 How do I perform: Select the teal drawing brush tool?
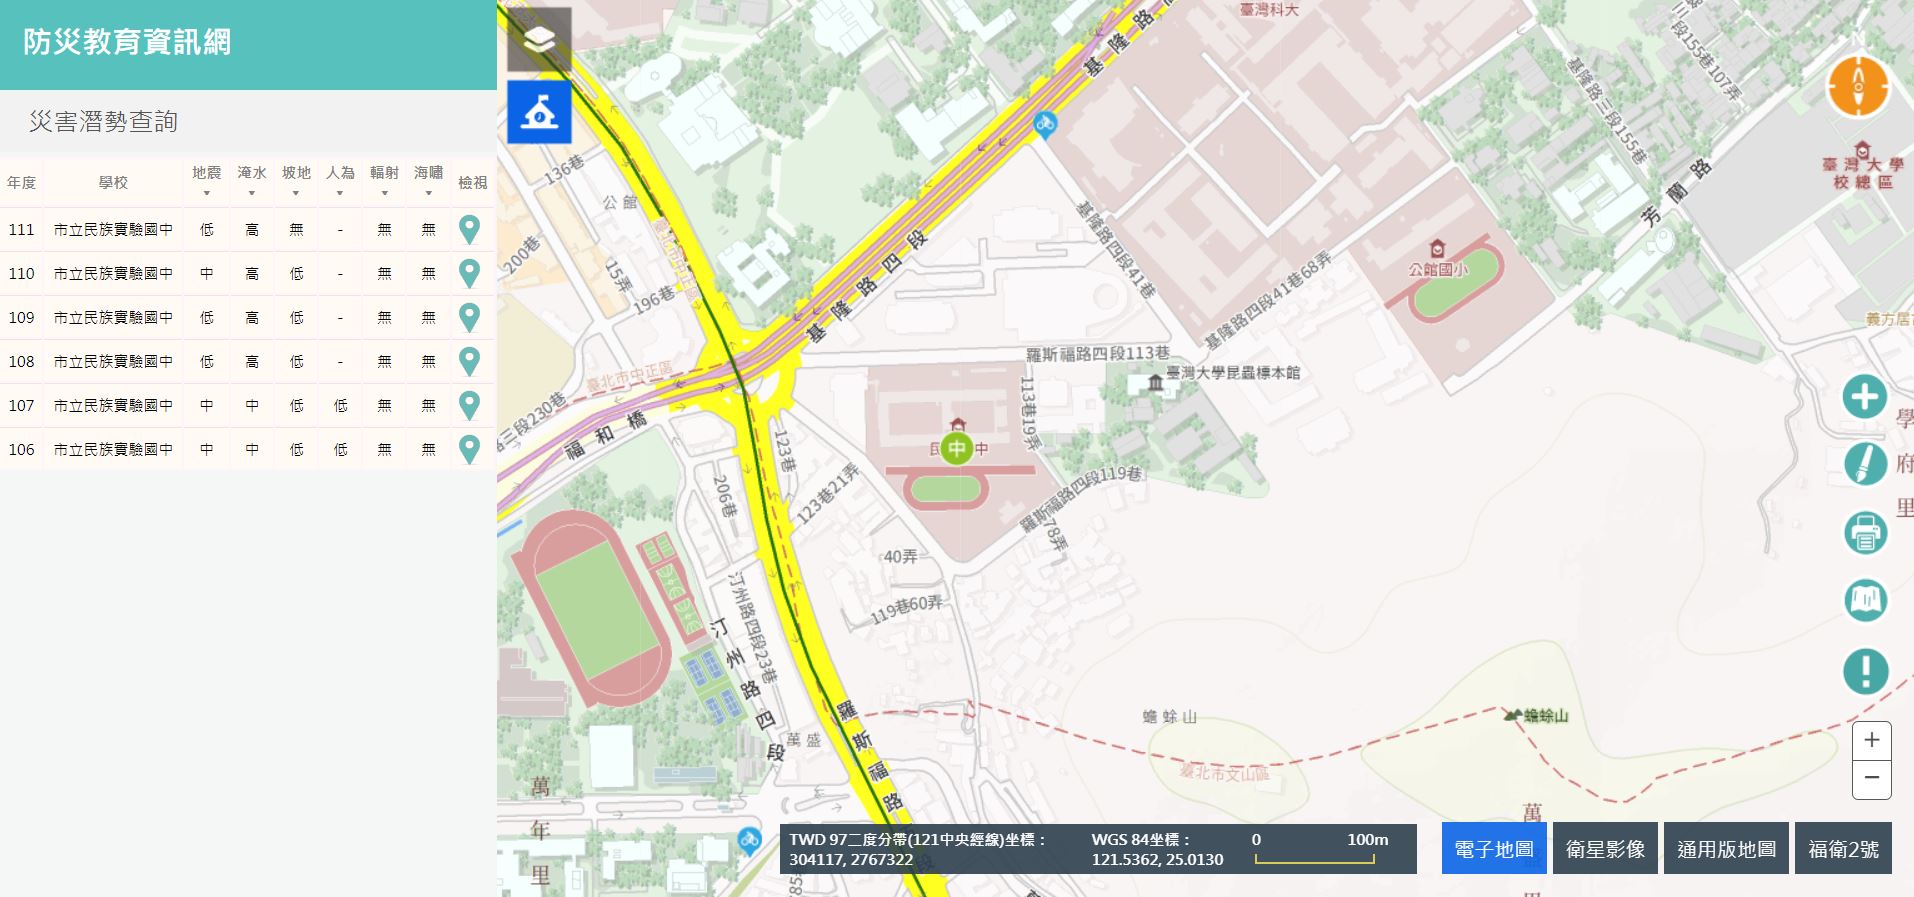(1865, 464)
